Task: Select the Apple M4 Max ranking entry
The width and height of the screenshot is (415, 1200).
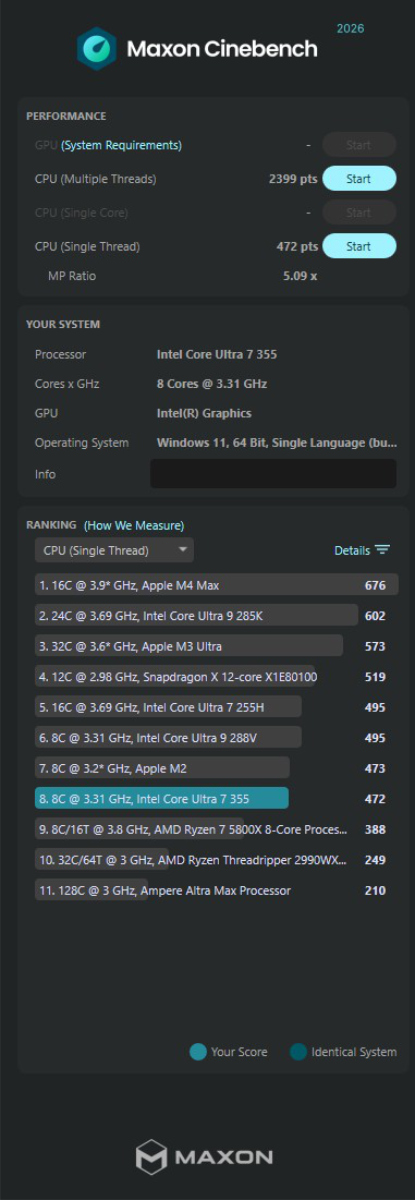Action: click(x=217, y=585)
